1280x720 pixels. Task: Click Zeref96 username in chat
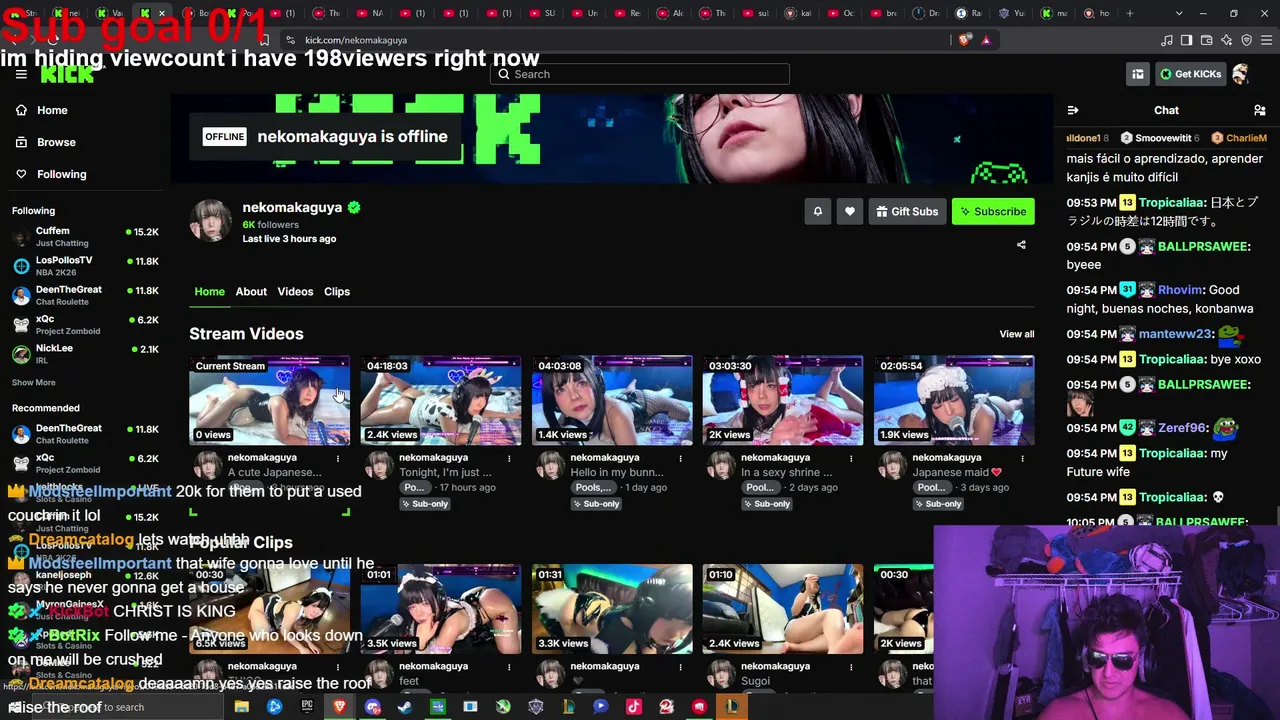[1182, 428]
